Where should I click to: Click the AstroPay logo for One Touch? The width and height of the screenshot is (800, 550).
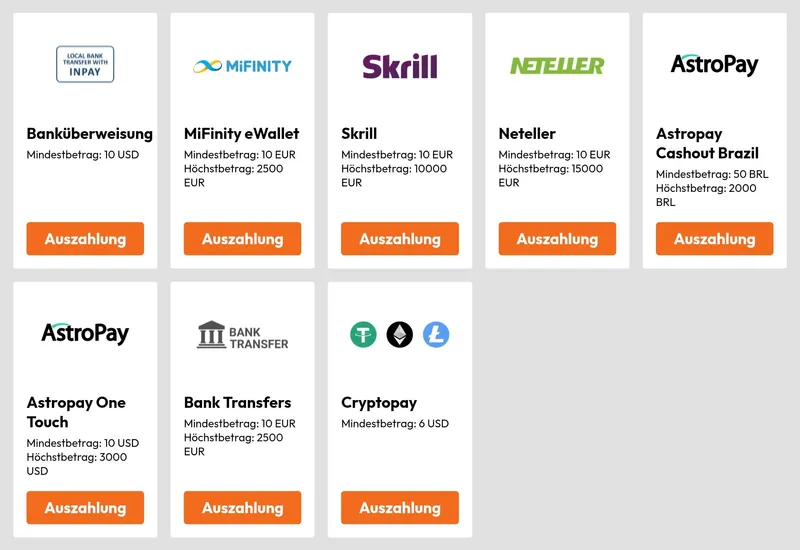click(x=85, y=333)
